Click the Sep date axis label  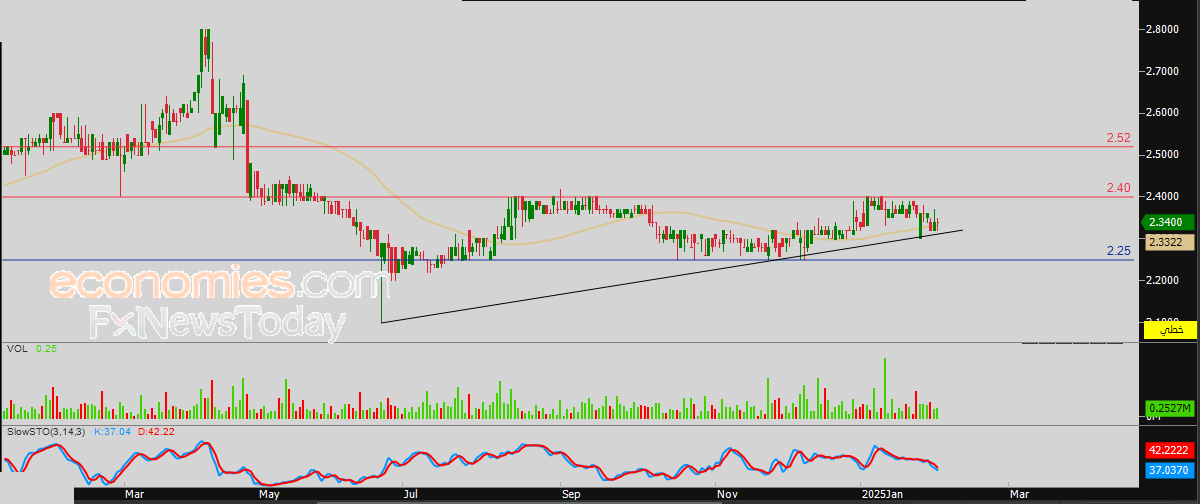570,494
